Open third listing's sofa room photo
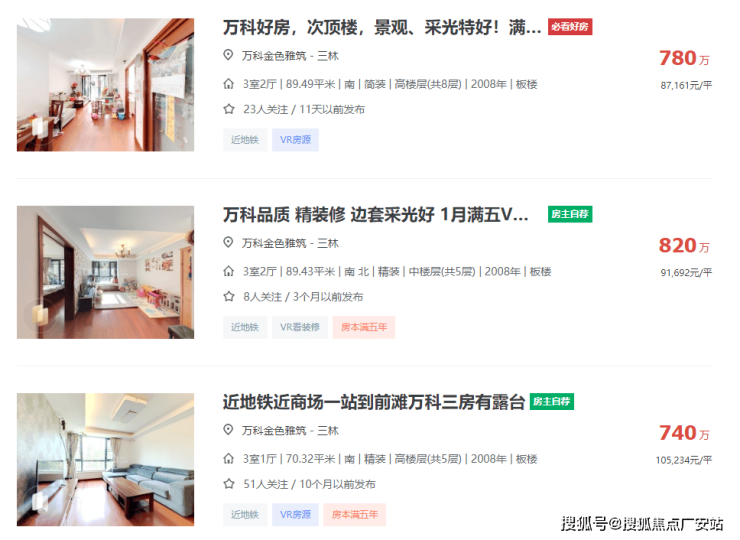 [x=105, y=459]
